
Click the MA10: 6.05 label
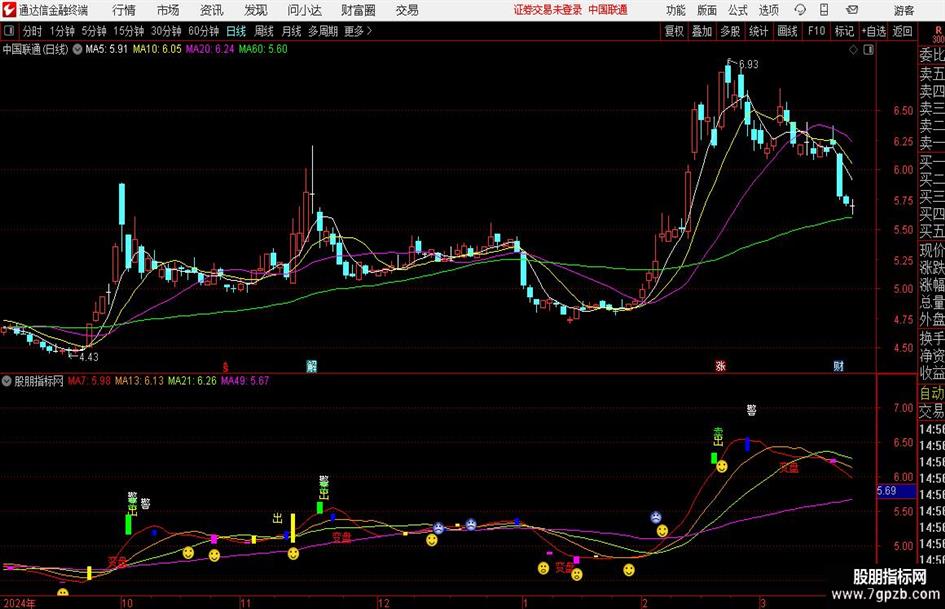[157, 49]
